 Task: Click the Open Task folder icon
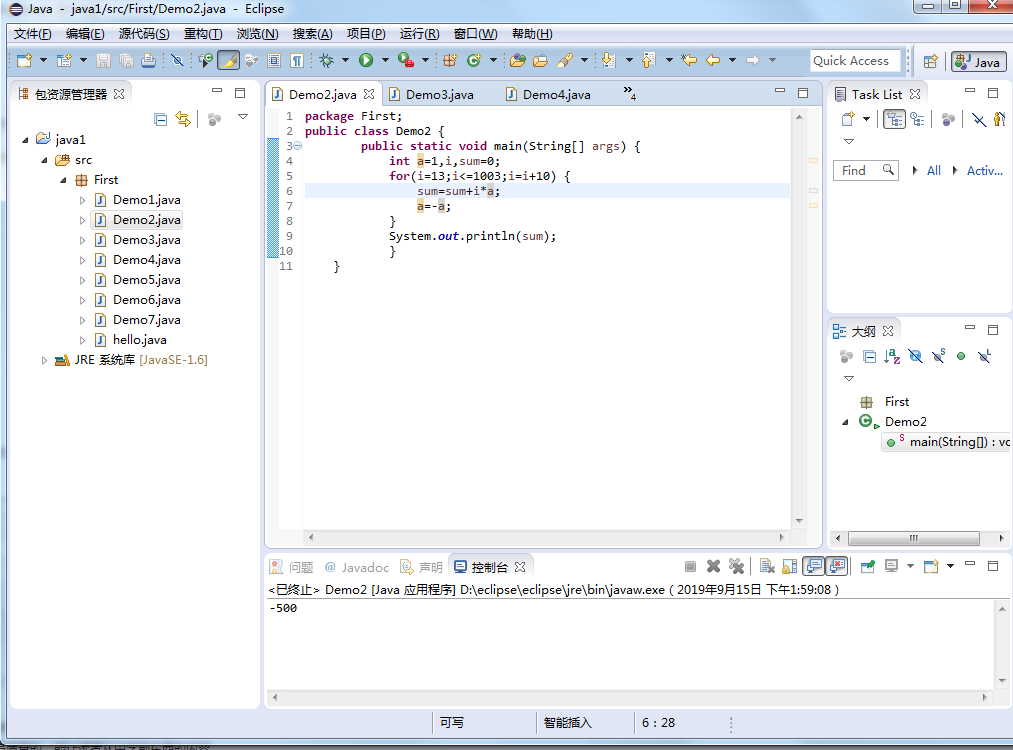pos(540,60)
